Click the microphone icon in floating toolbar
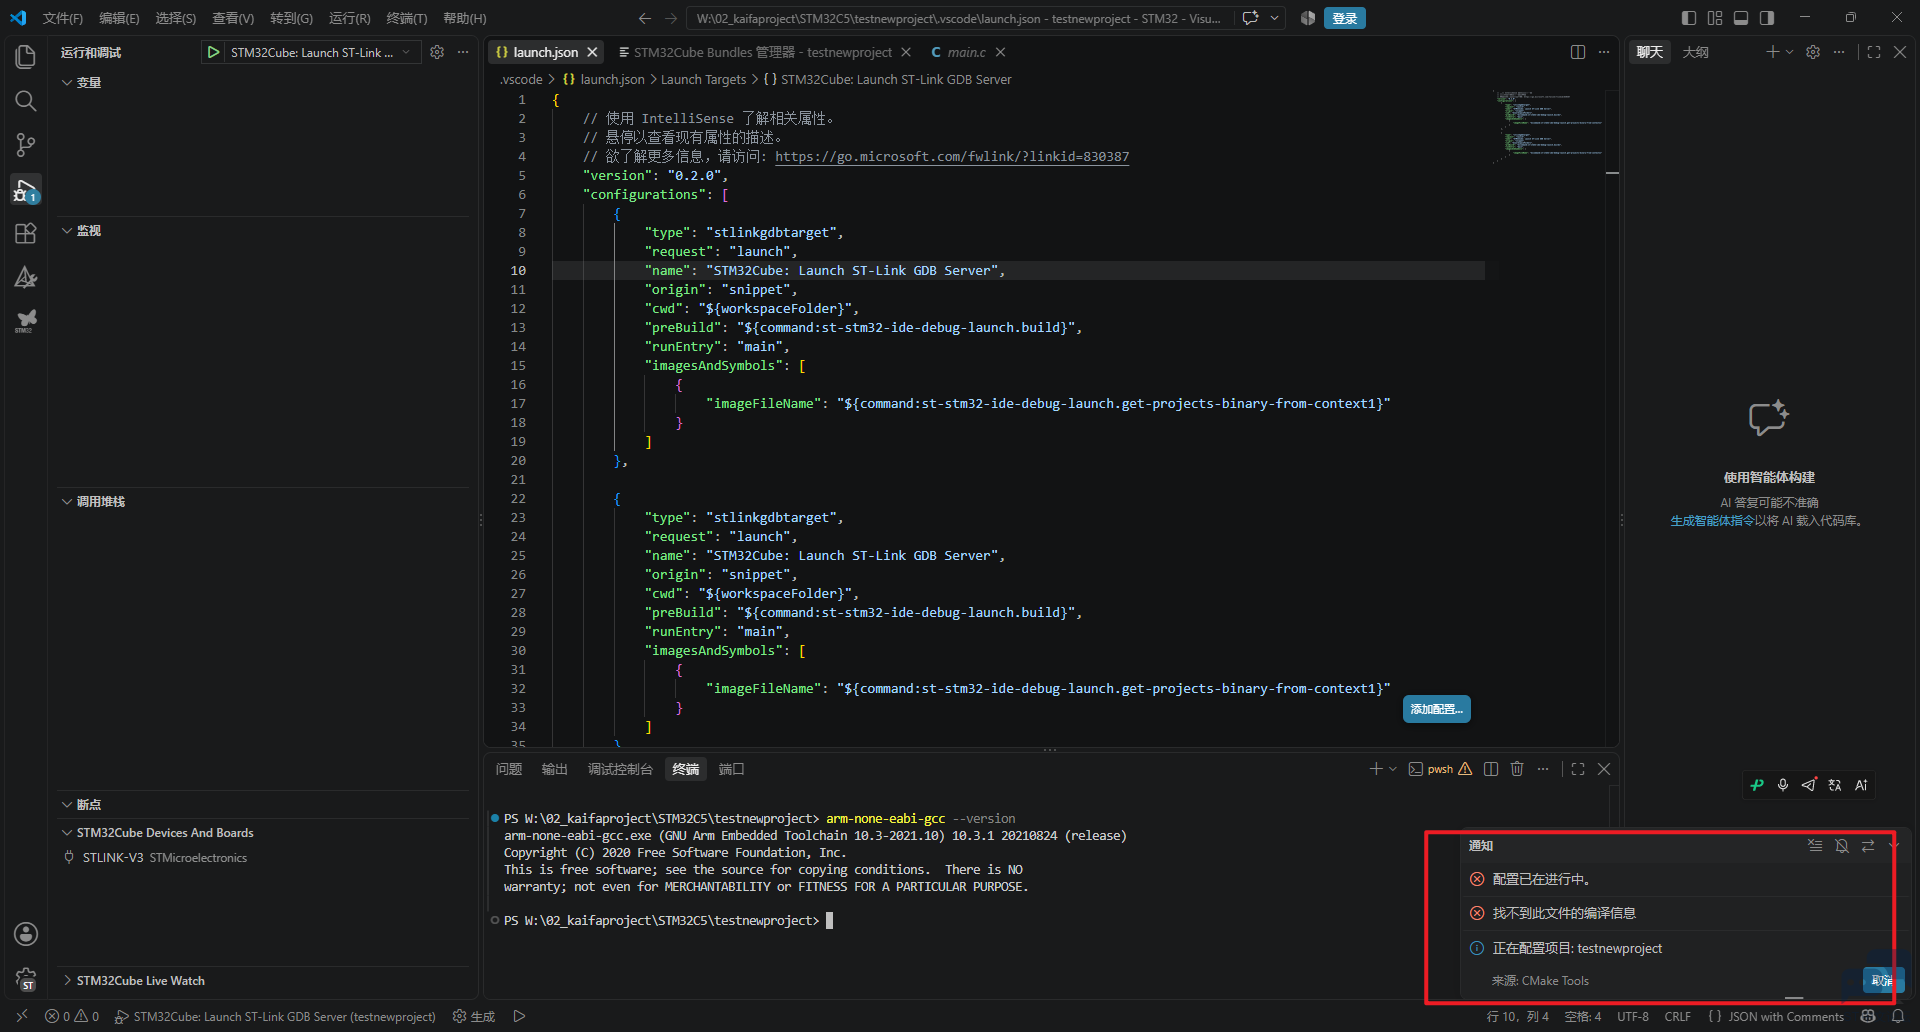 click(1783, 785)
